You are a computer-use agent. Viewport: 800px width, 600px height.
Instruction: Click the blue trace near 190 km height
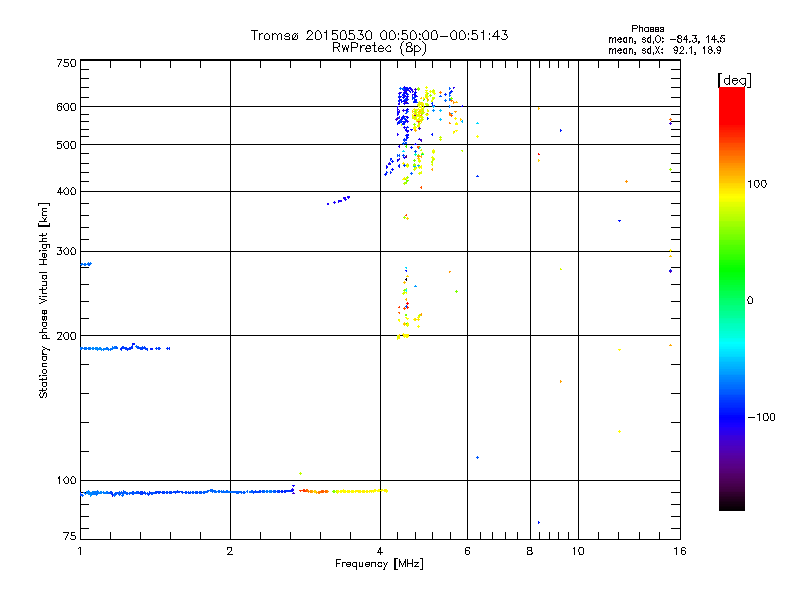125,348
